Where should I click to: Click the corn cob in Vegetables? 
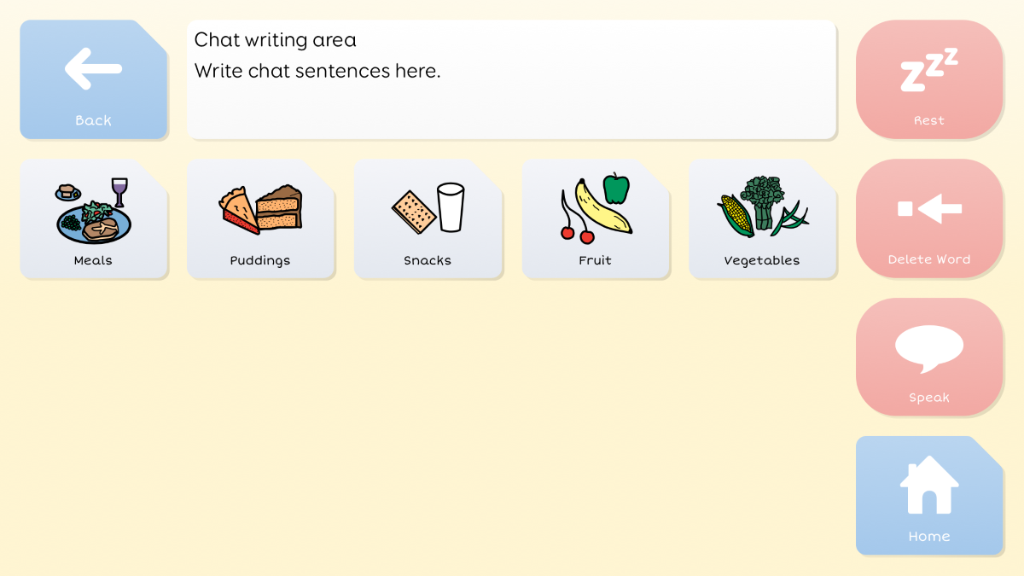tap(737, 216)
